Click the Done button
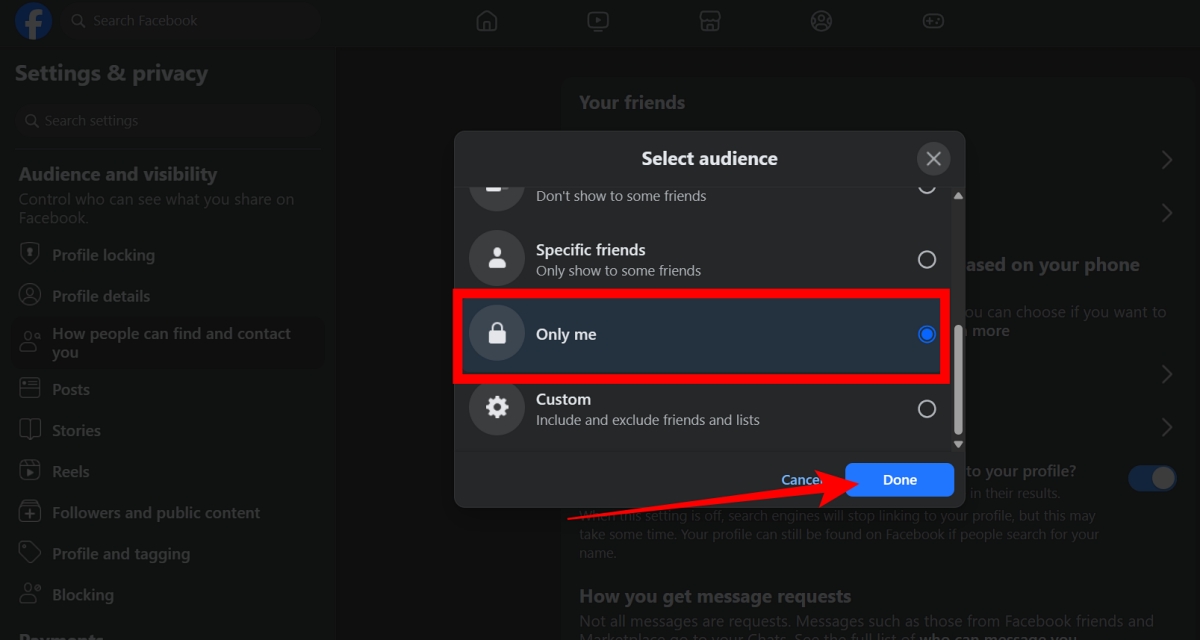1200x640 pixels. (899, 480)
